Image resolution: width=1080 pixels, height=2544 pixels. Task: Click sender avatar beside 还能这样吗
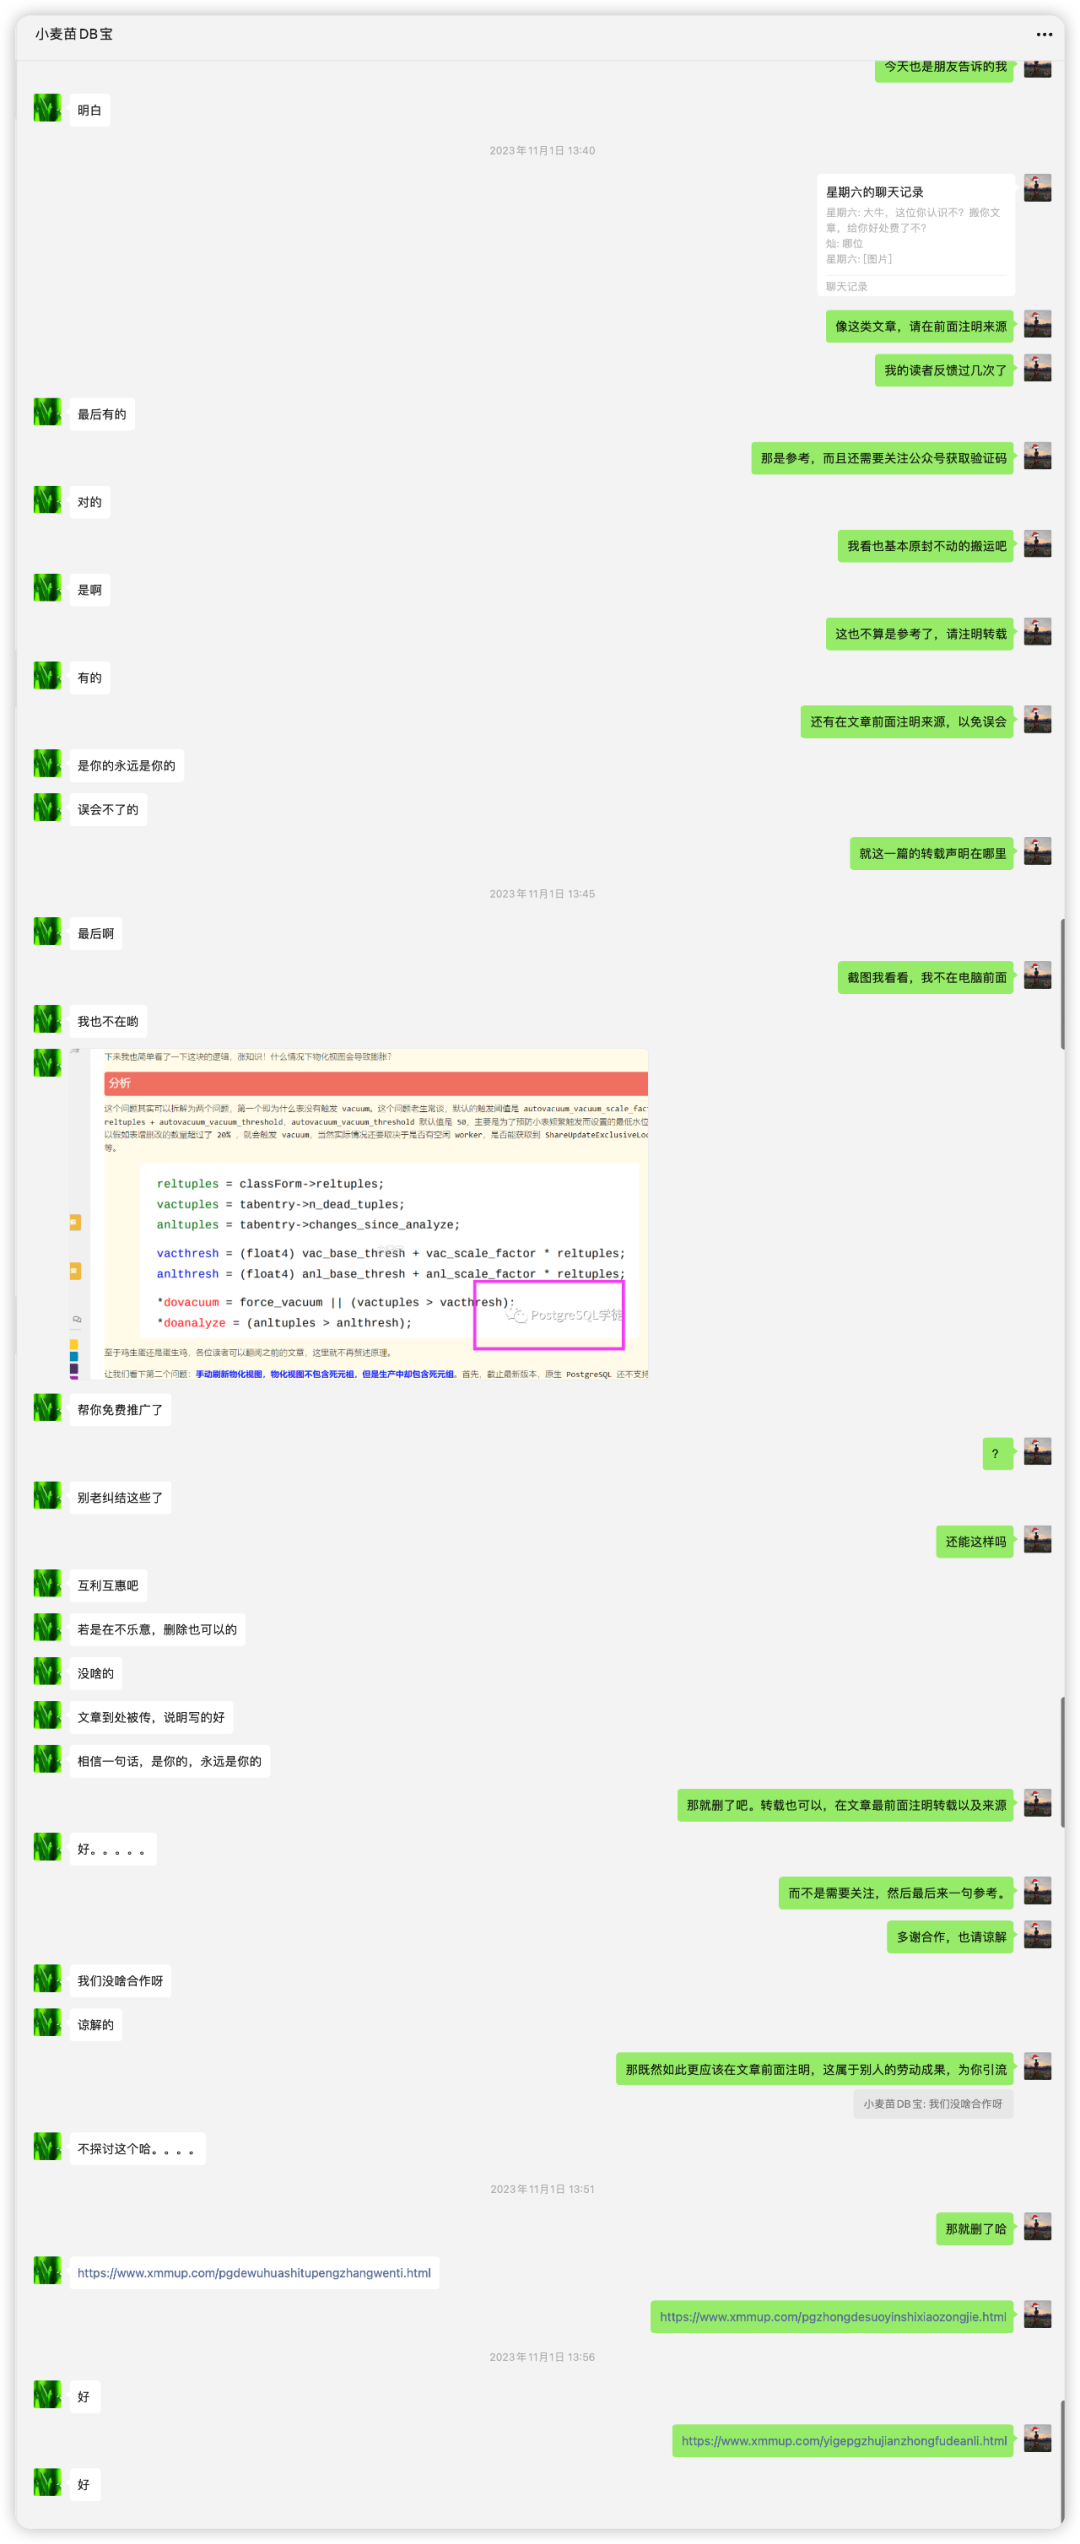pos(1038,1540)
